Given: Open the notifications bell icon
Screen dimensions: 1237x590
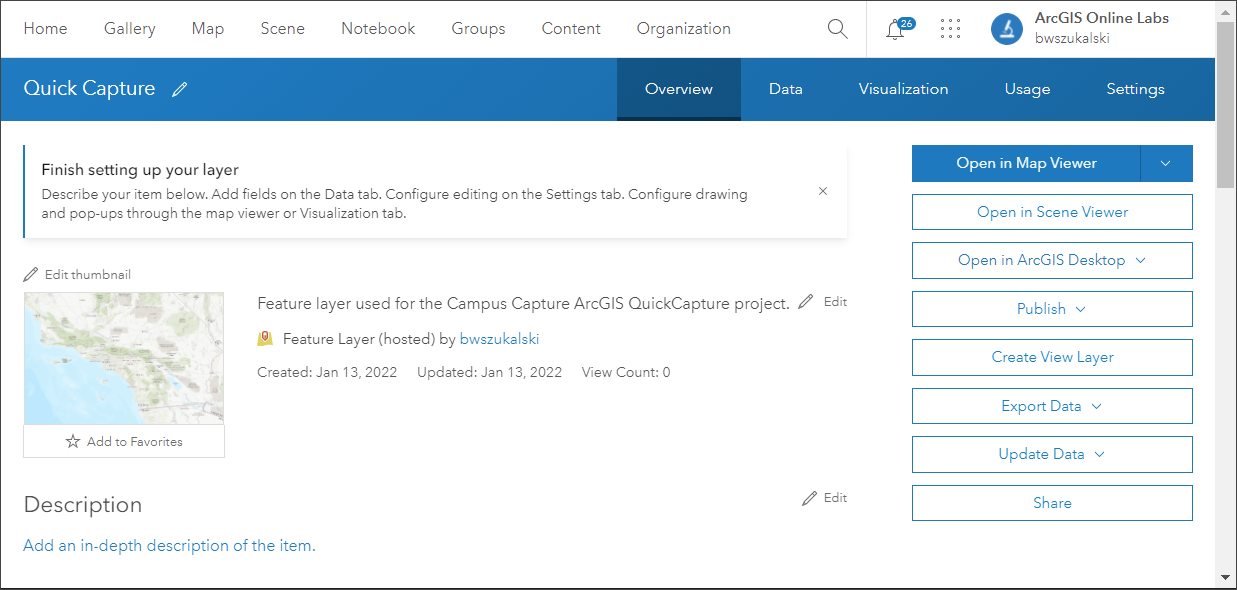Looking at the screenshot, I should tap(896, 30).
